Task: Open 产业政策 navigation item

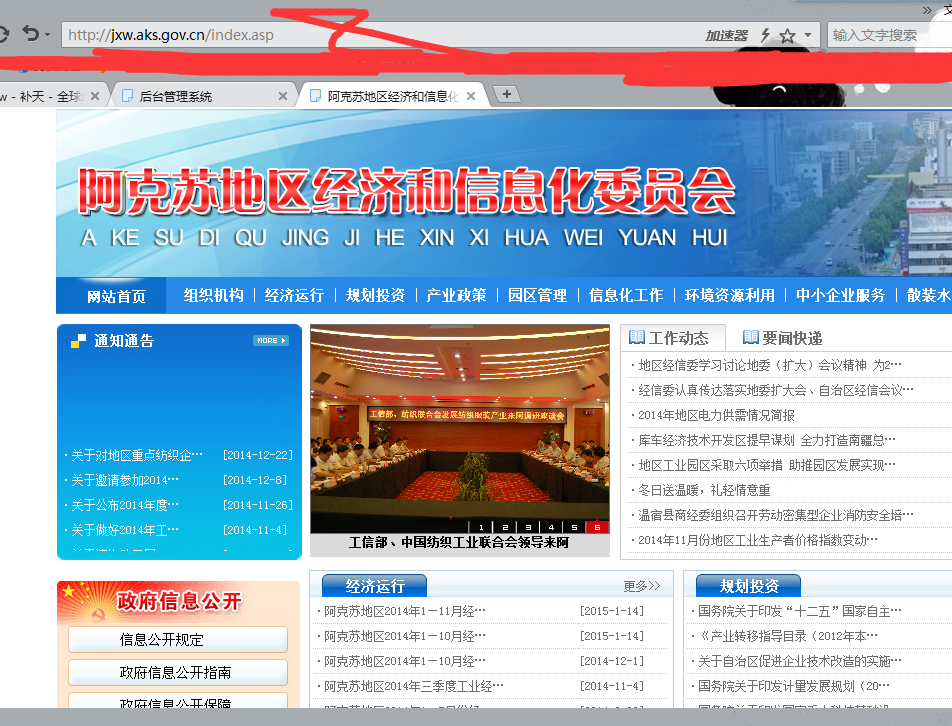Action: click(x=457, y=295)
